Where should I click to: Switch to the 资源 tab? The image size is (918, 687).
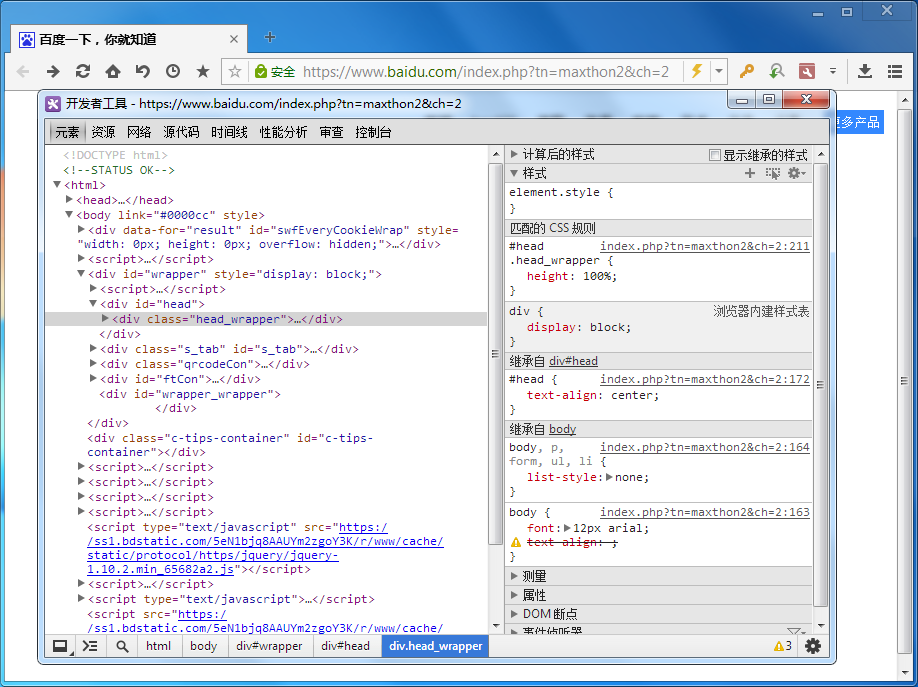tap(103, 132)
